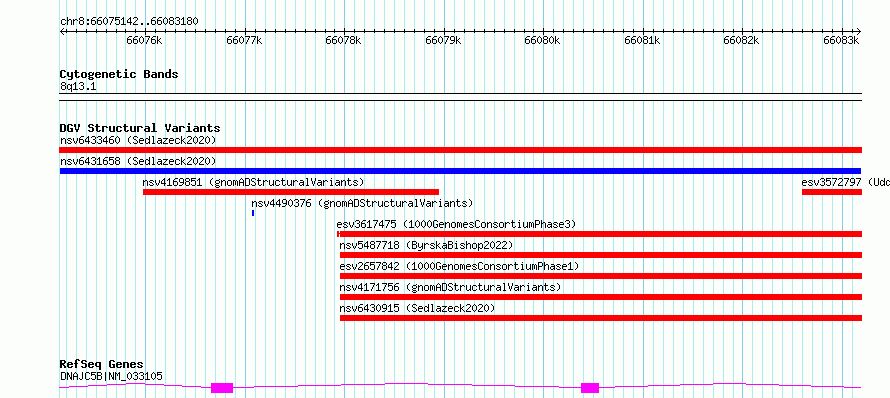The height and width of the screenshot is (398, 890).
Task: Open the nsv5487718 (ByrskaBishop2022) label
Action: (426, 245)
